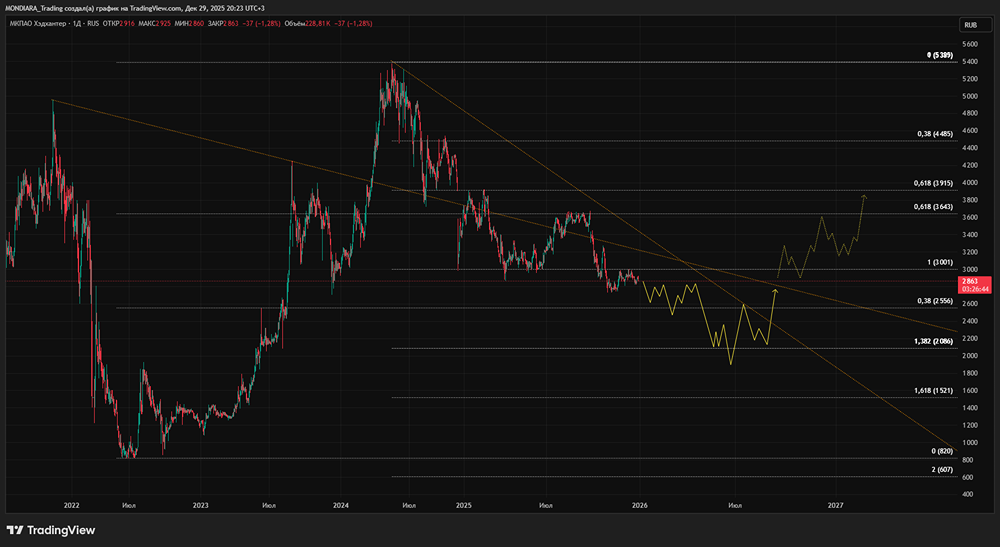
Task: Click the 5200 price scale label
Action: click(x=969, y=79)
